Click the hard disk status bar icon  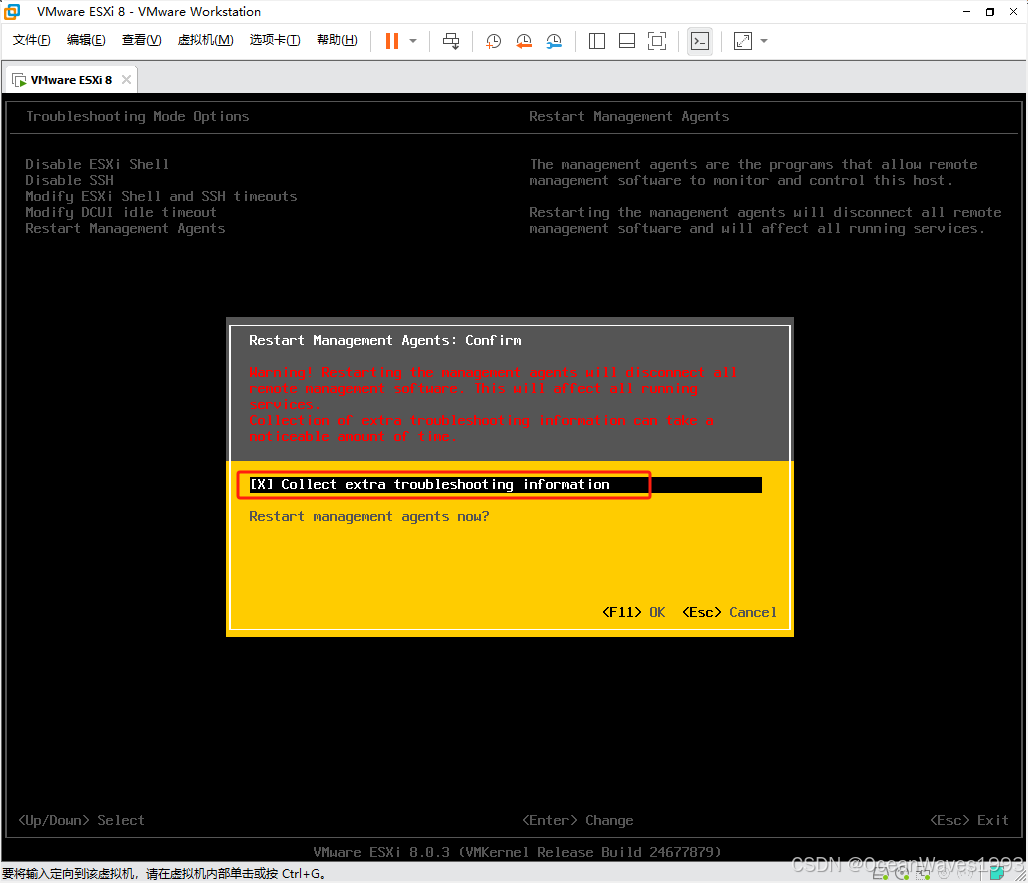(880, 871)
